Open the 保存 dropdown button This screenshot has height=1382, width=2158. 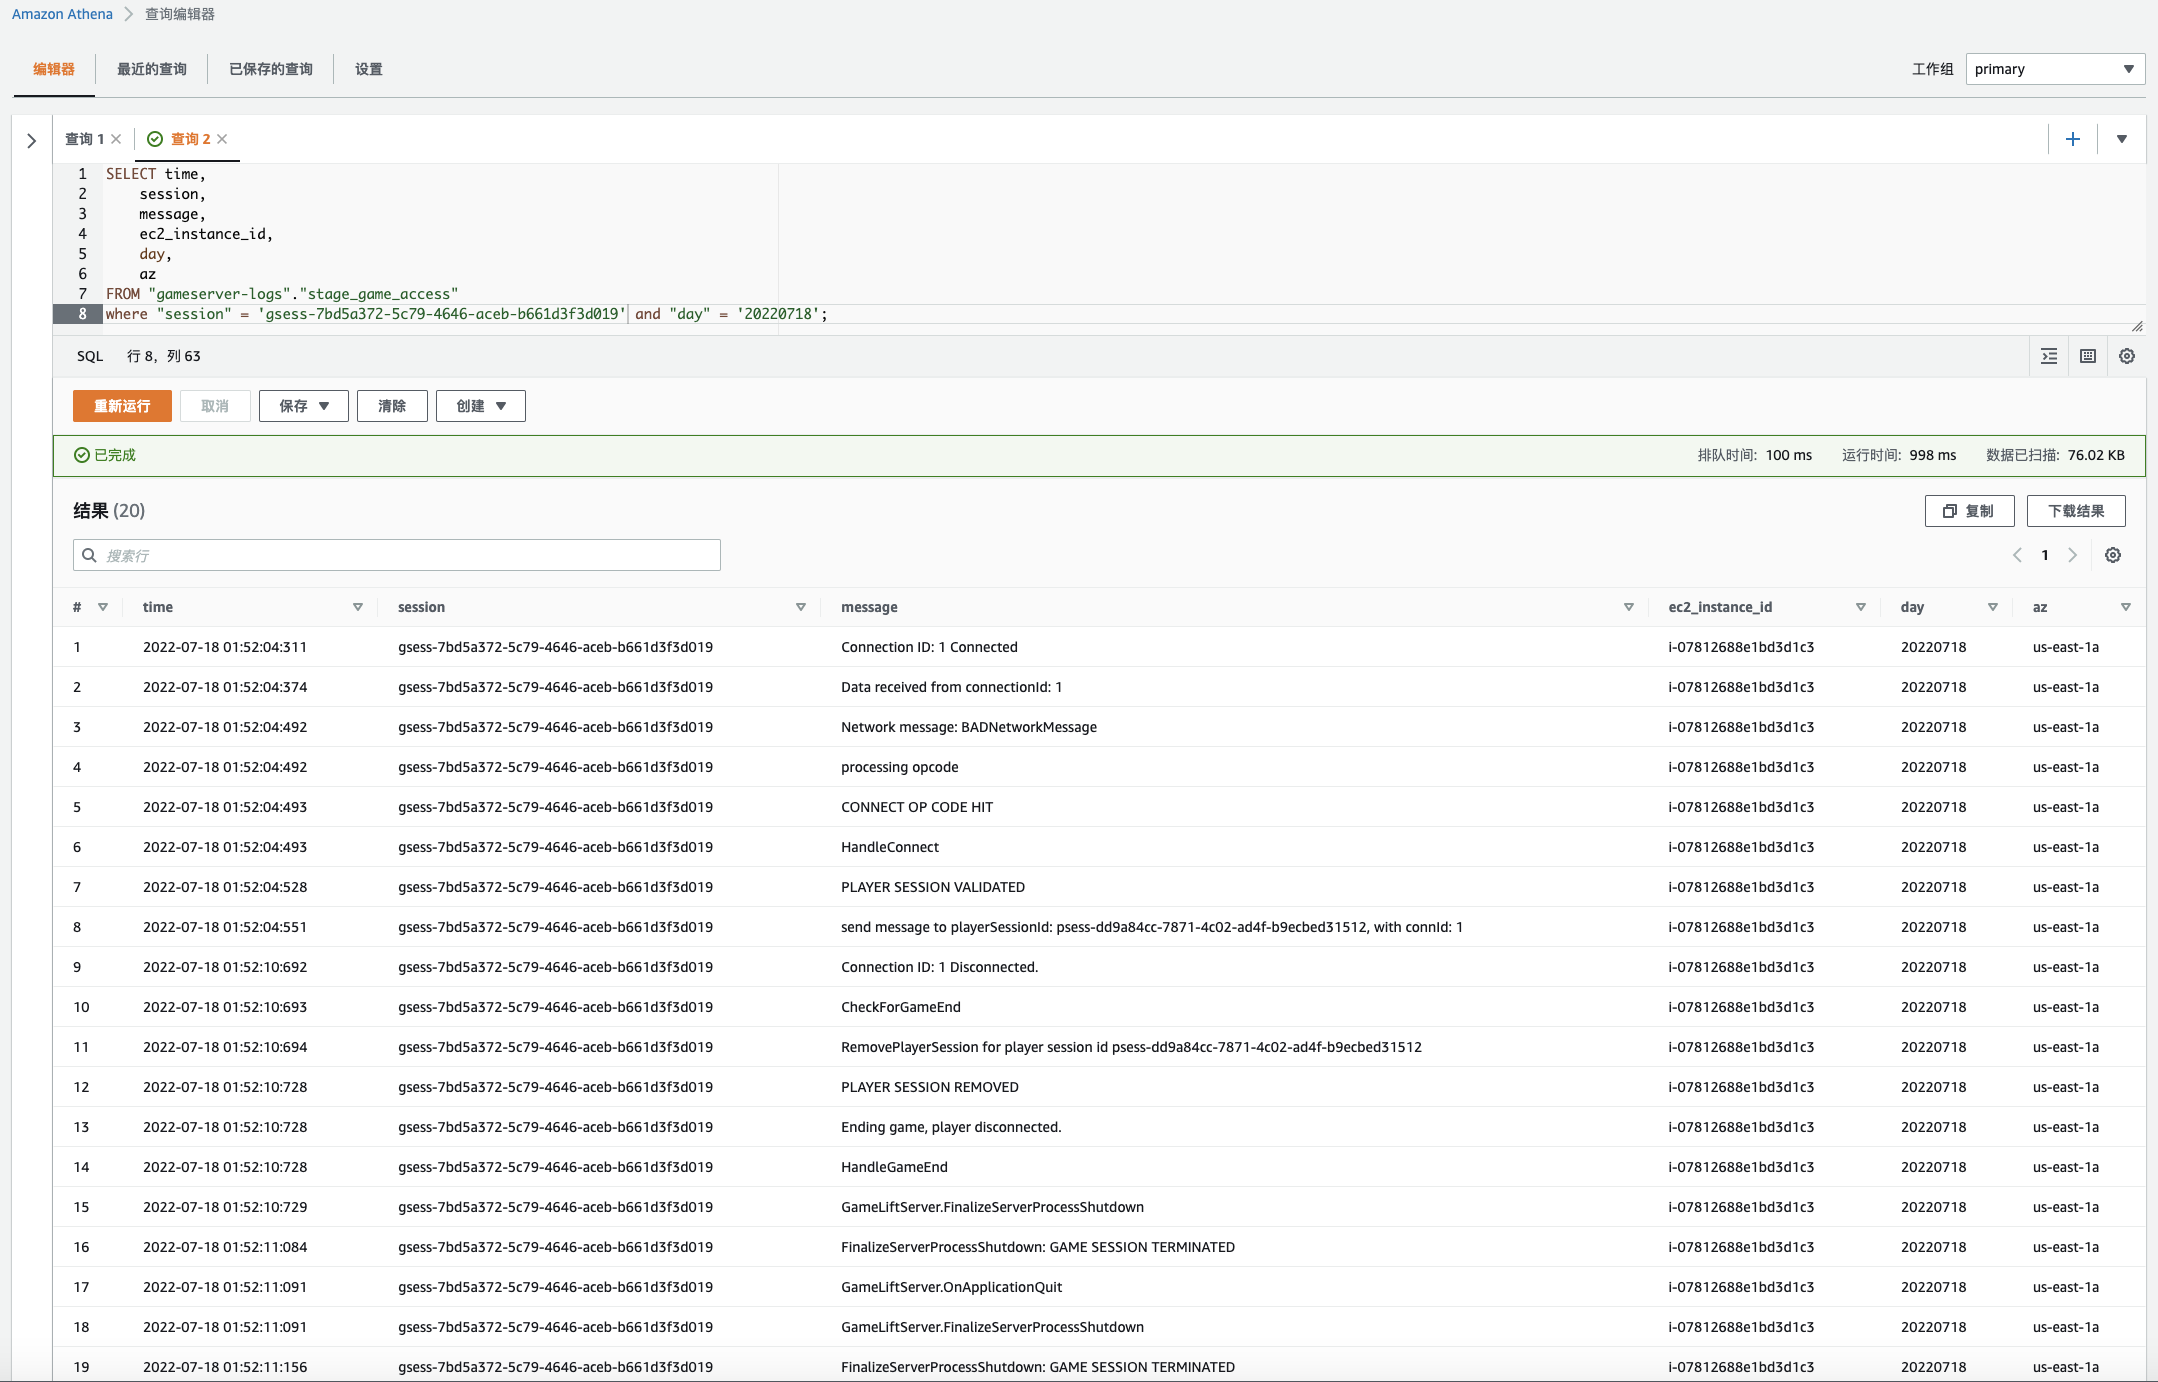[303, 406]
